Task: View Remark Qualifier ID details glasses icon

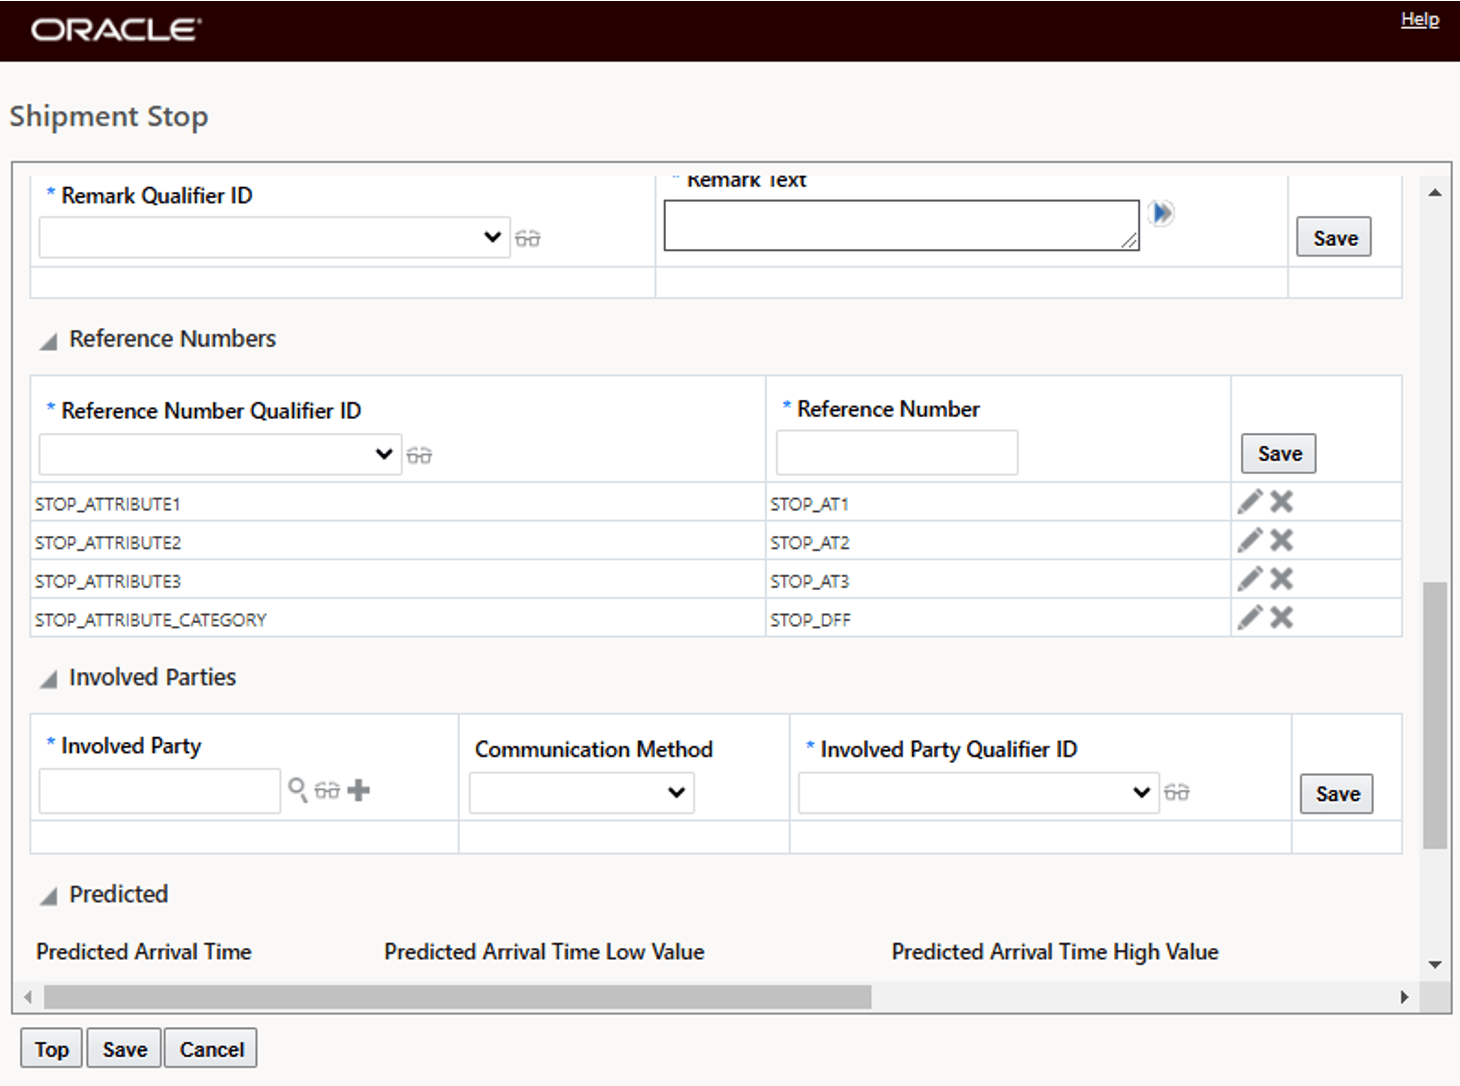Action: pos(528,238)
